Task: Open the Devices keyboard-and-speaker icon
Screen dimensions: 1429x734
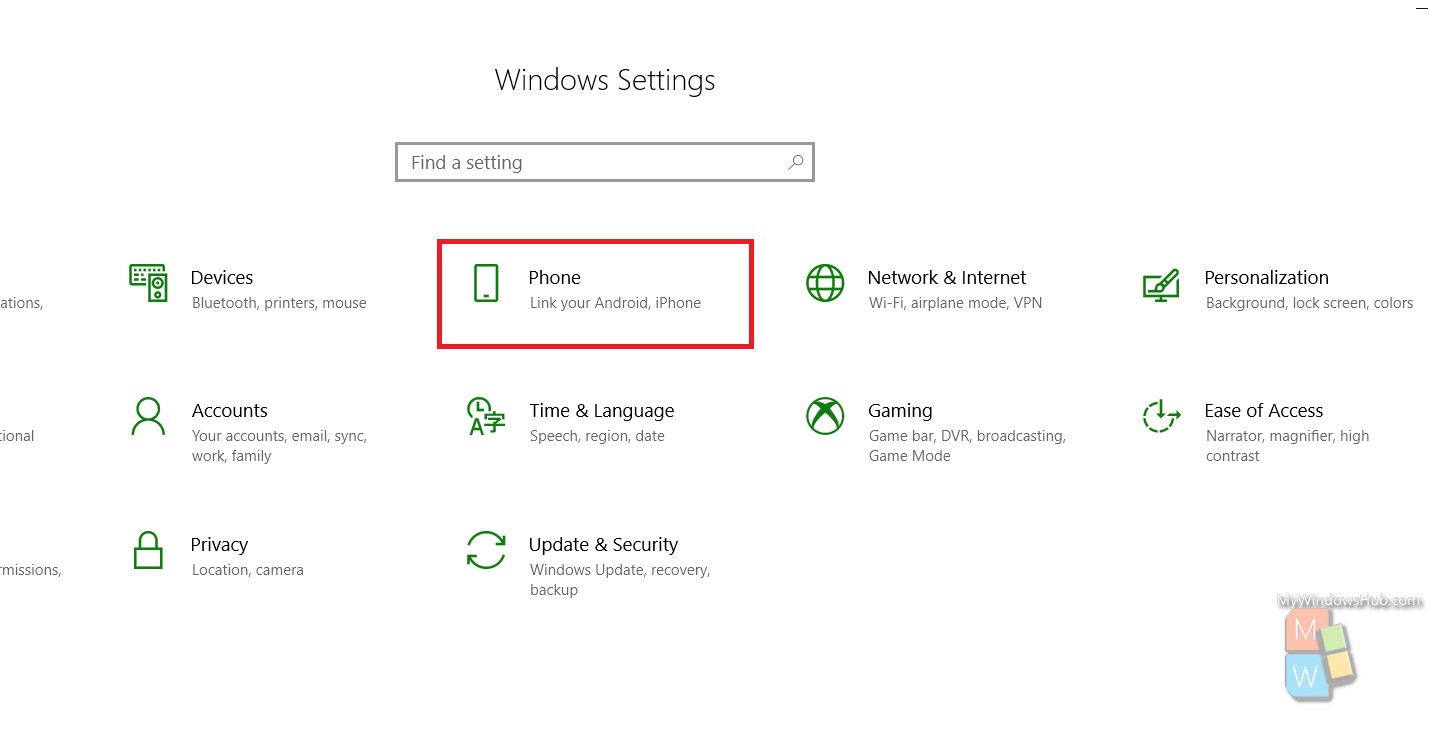Action: coord(148,283)
